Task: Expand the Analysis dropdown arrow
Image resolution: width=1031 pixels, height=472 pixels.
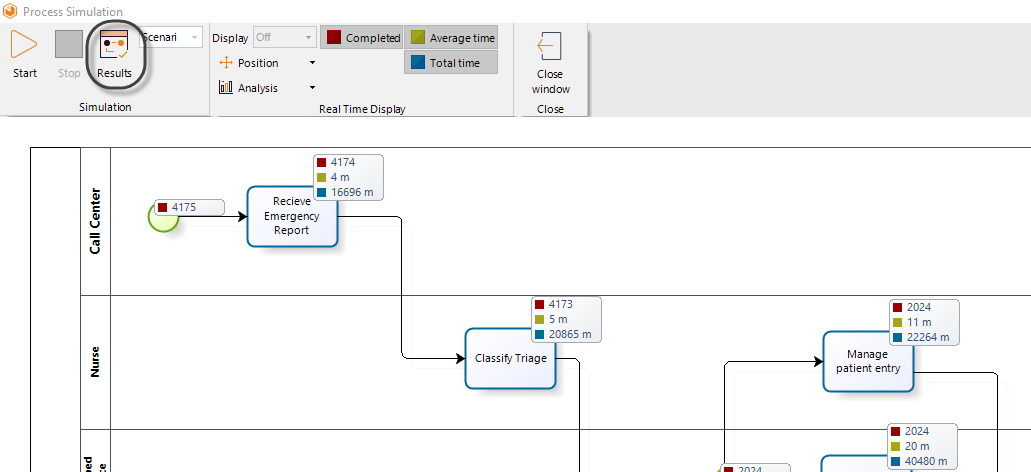Action: 312,87
